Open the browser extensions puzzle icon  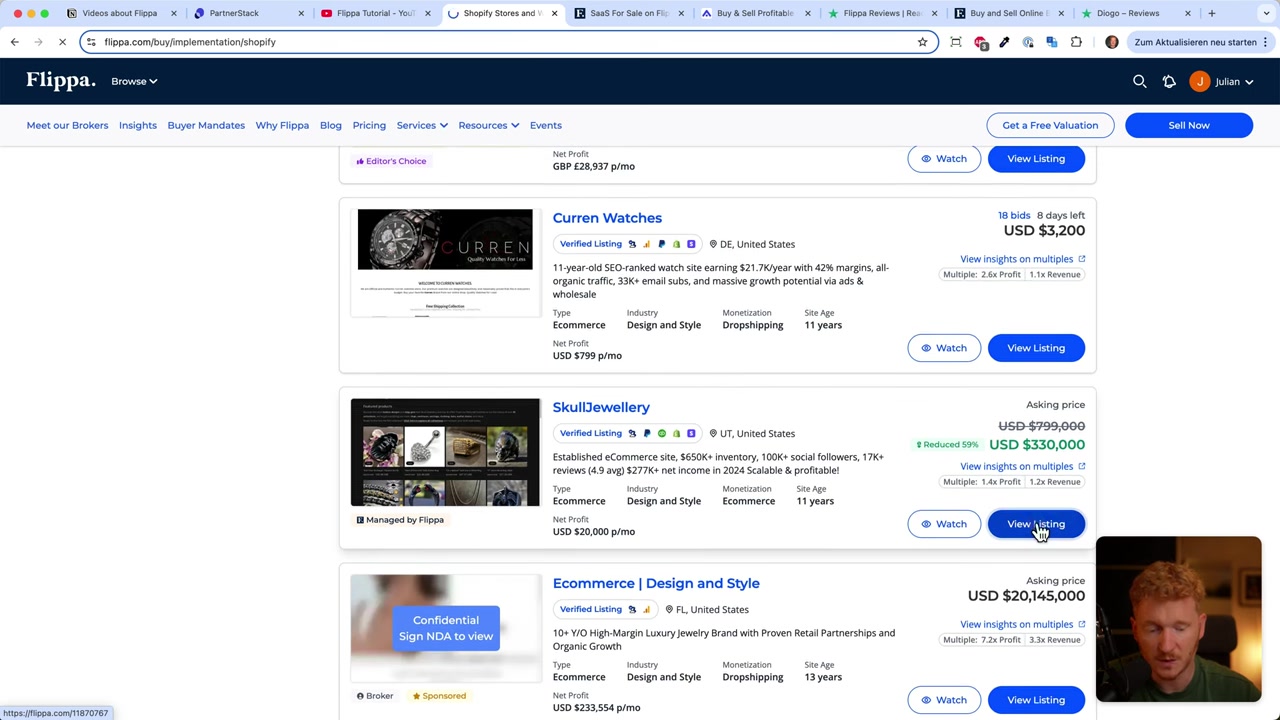tap(1076, 42)
